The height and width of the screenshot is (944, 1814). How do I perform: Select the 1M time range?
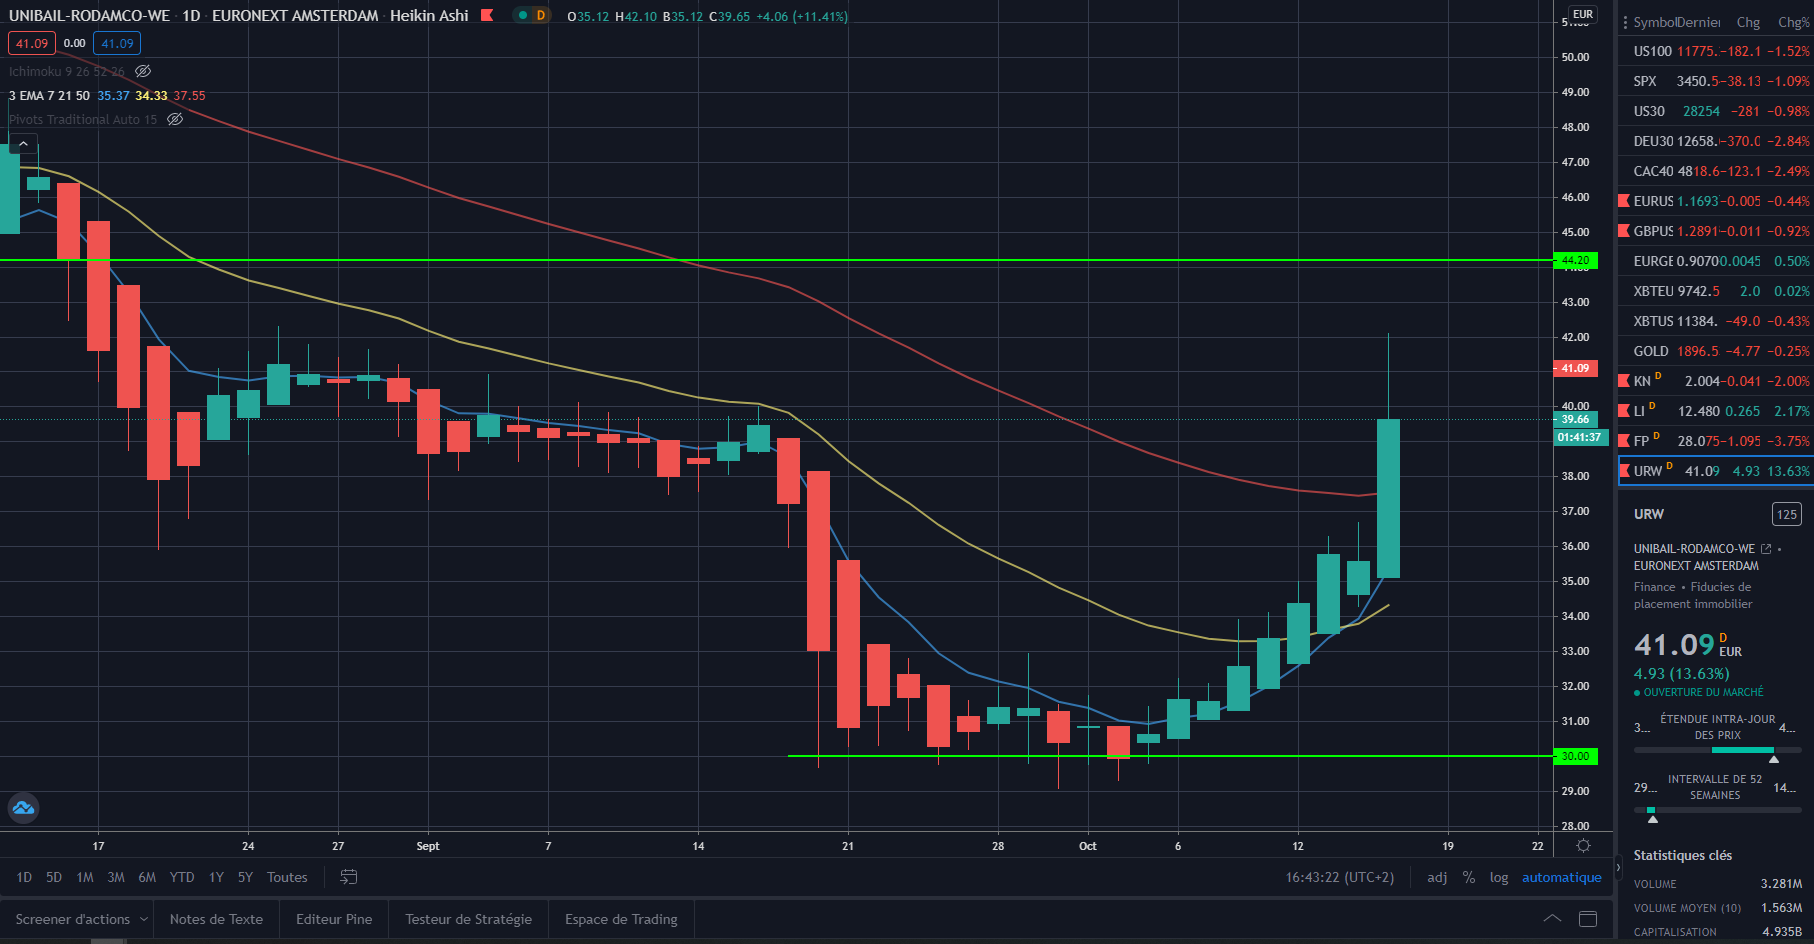coord(85,877)
